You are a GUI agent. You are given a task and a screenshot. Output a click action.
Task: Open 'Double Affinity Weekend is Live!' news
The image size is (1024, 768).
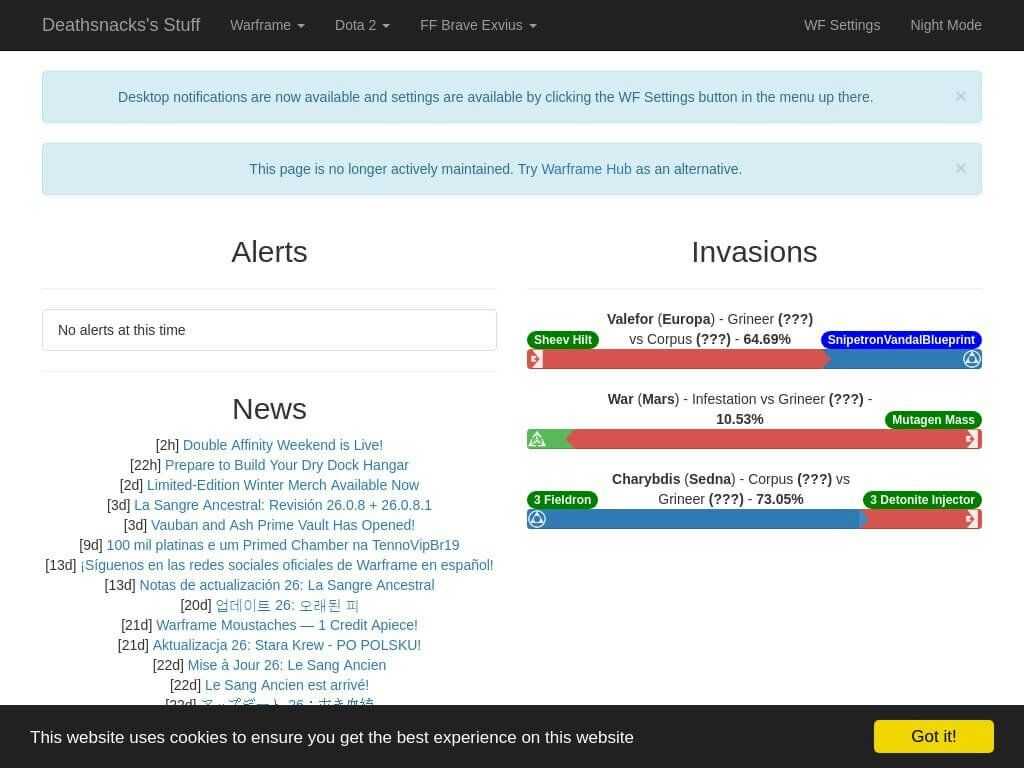[x=283, y=445]
